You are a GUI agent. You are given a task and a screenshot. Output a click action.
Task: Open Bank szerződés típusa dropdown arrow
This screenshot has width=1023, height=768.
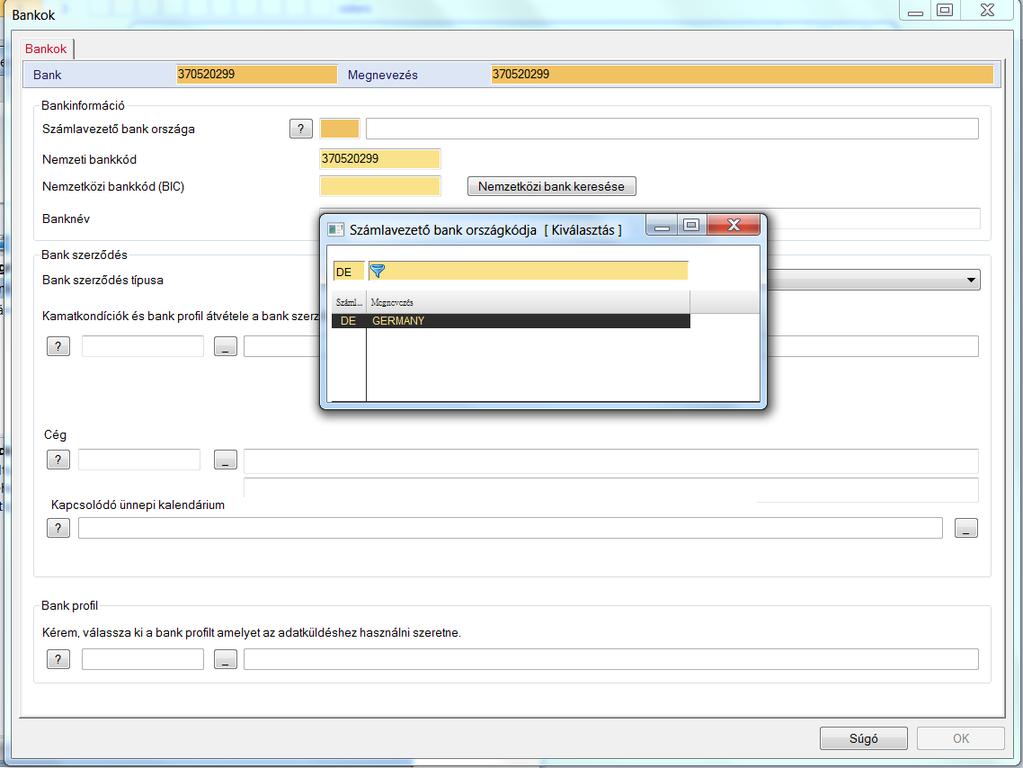tap(971, 280)
